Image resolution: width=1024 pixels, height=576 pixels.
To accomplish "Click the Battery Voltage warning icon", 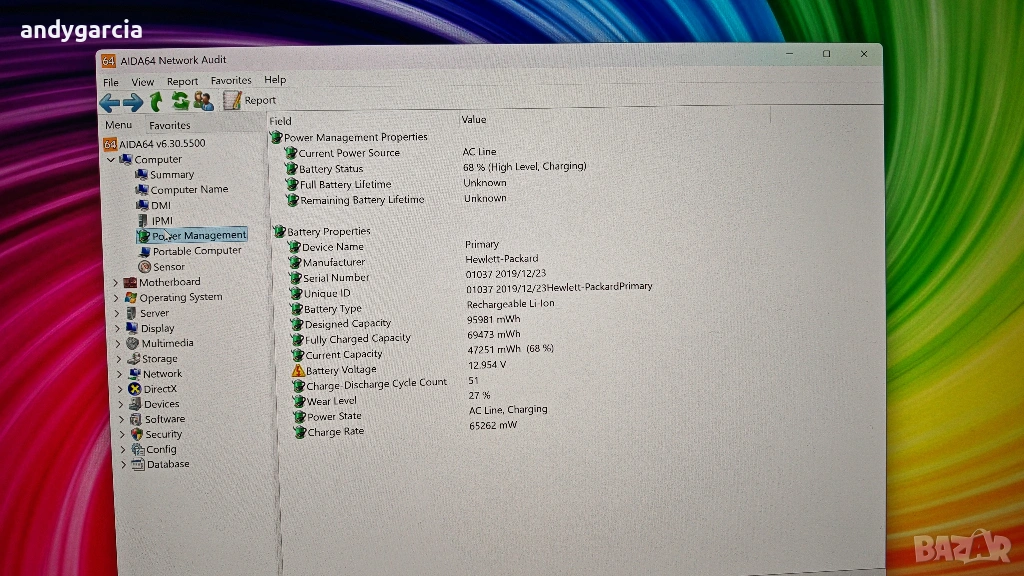I will 298,370.
